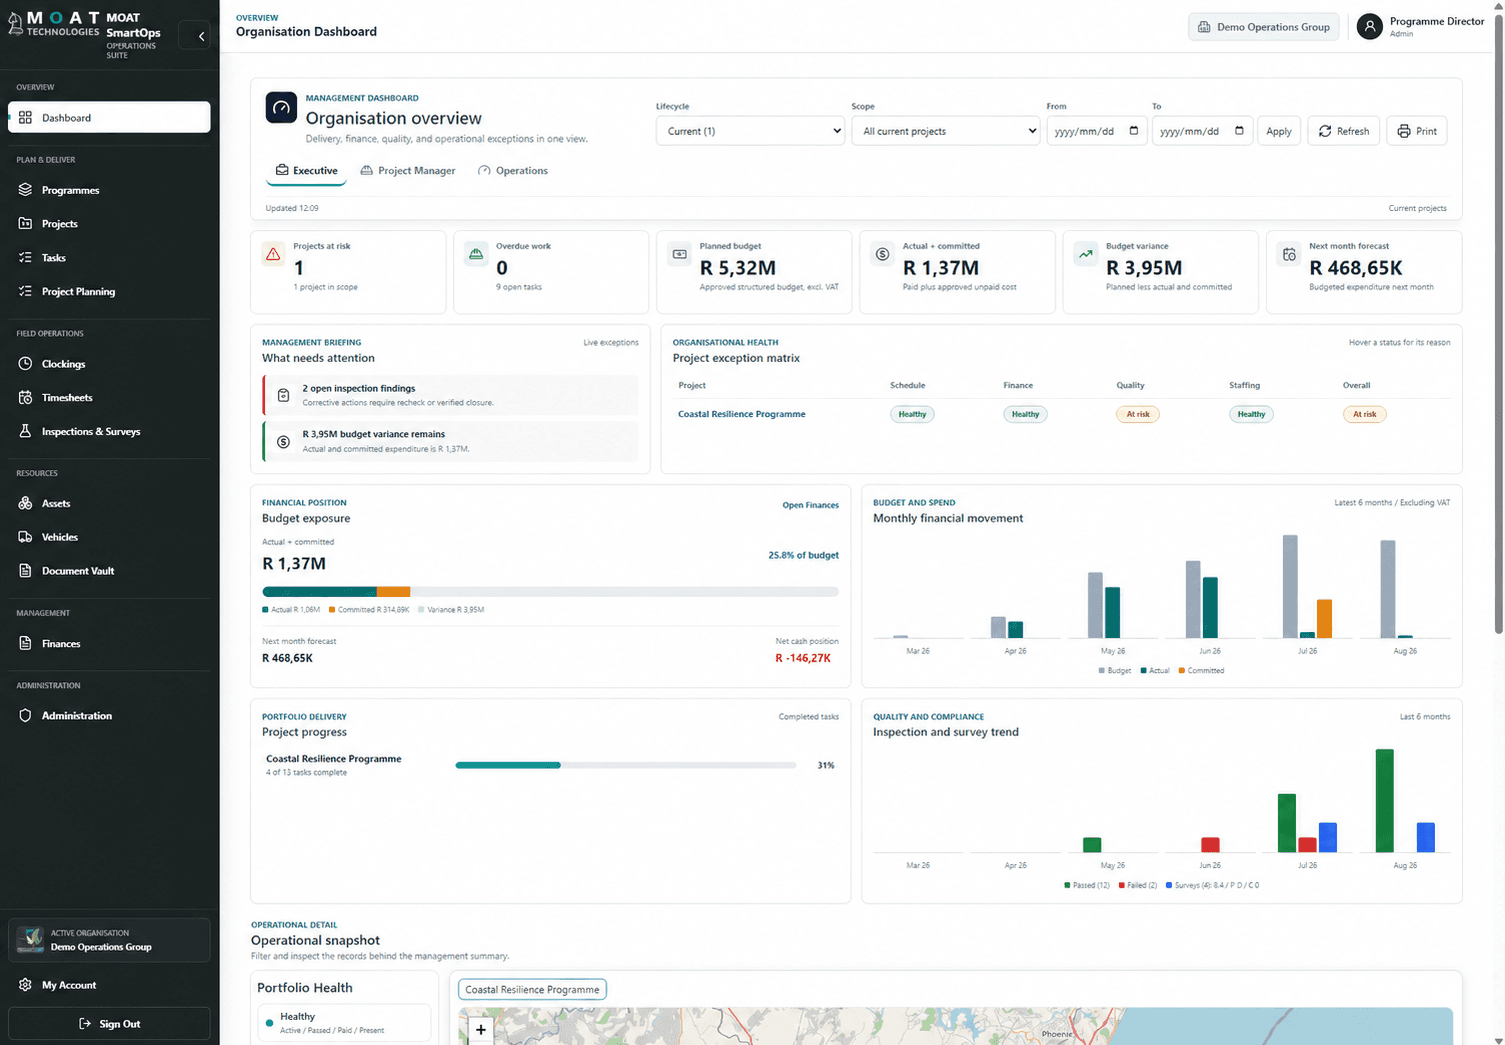
Task: Click the Vehicles truck icon
Action: [25, 537]
